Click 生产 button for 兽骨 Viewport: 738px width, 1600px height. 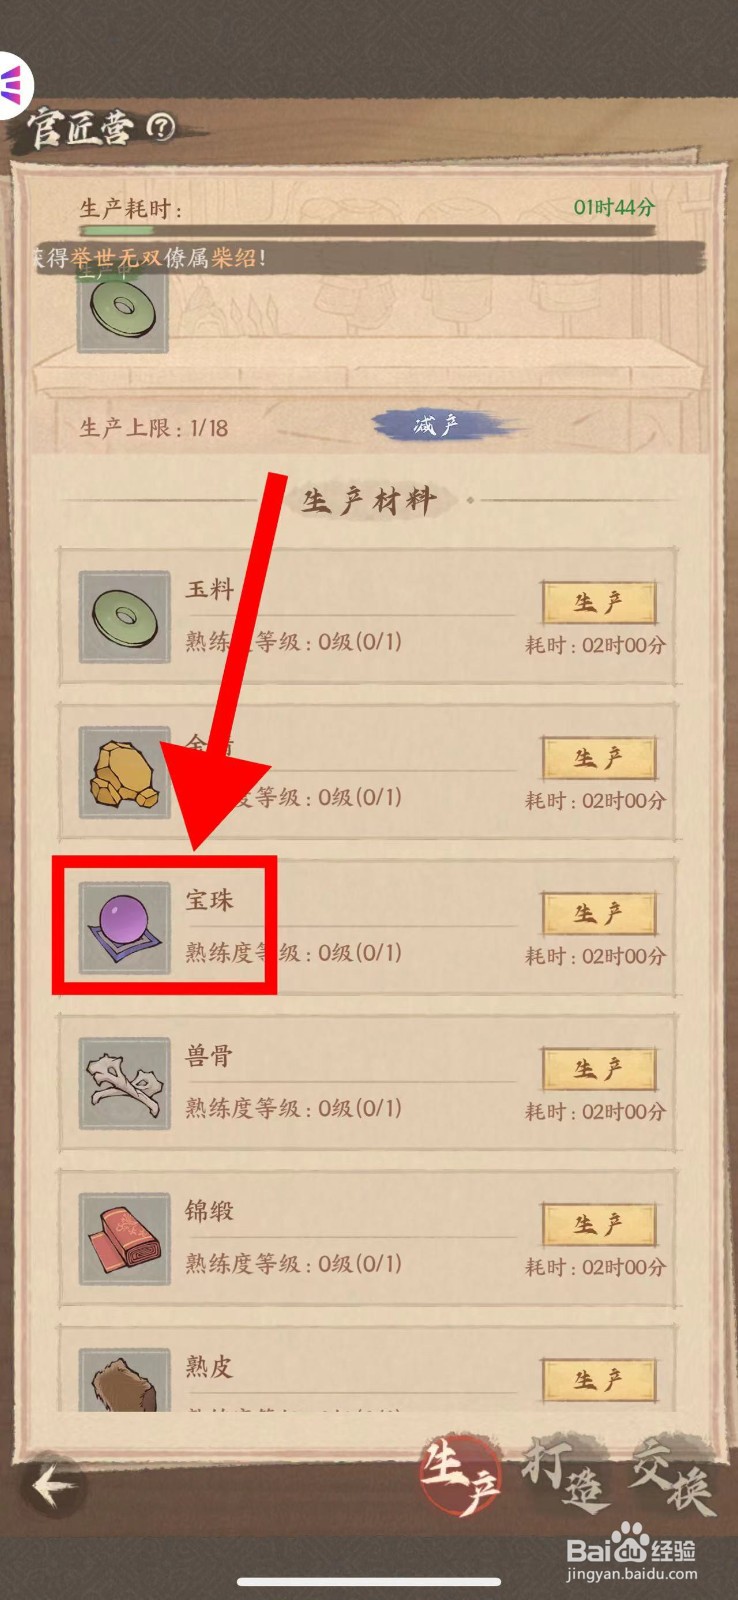(x=599, y=1069)
